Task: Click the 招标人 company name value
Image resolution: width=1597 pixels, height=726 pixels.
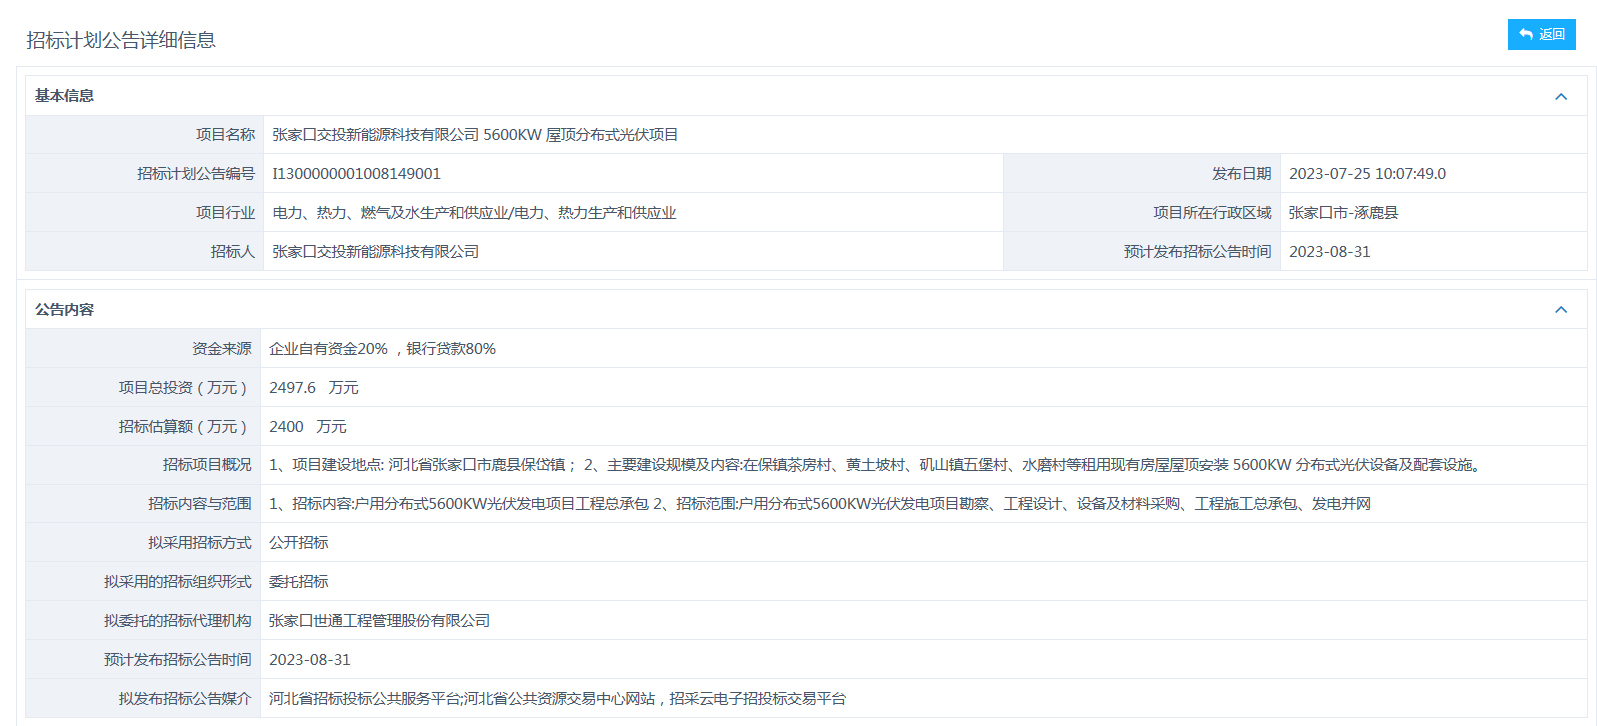Action: point(375,252)
